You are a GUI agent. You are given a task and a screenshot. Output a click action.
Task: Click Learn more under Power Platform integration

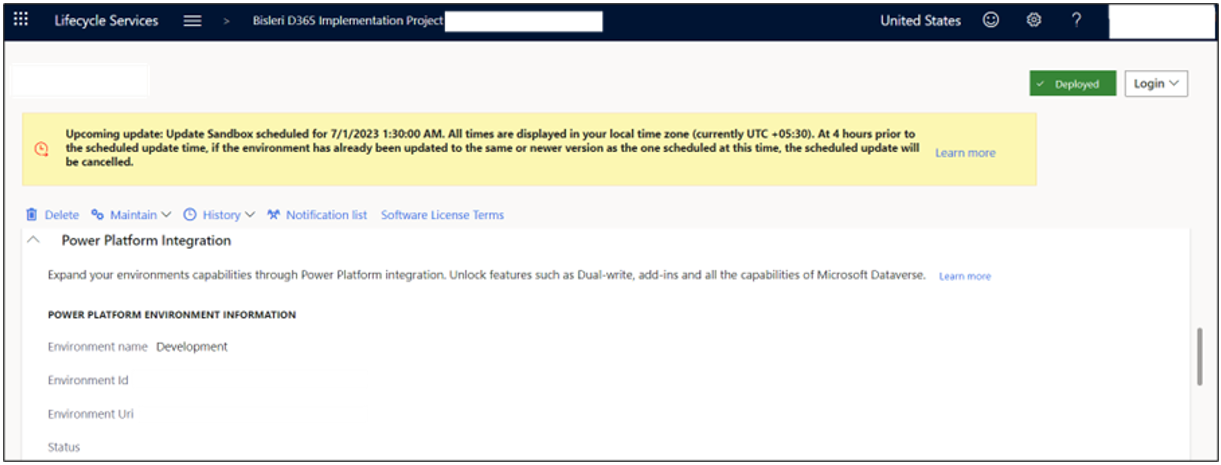pyautogui.click(x=965, y=276)
